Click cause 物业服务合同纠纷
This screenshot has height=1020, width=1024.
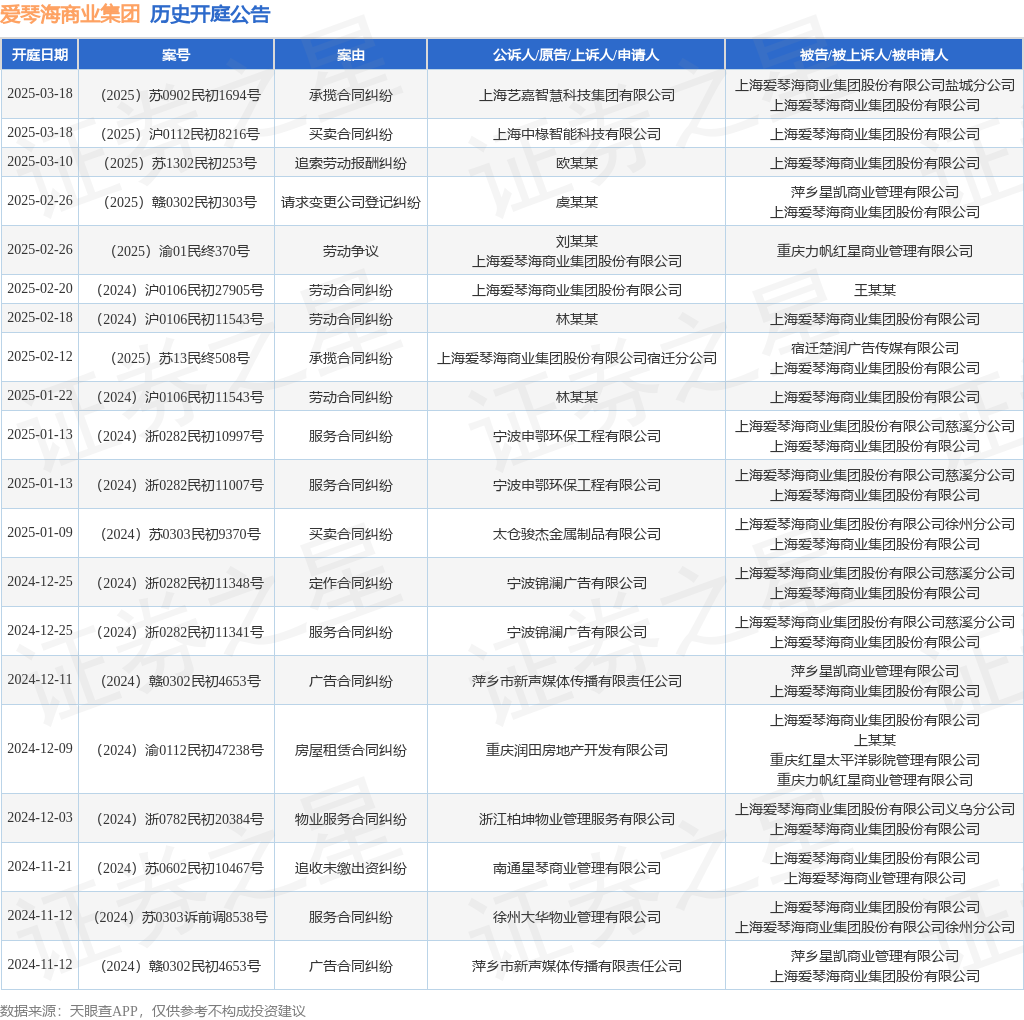[351, 820]
